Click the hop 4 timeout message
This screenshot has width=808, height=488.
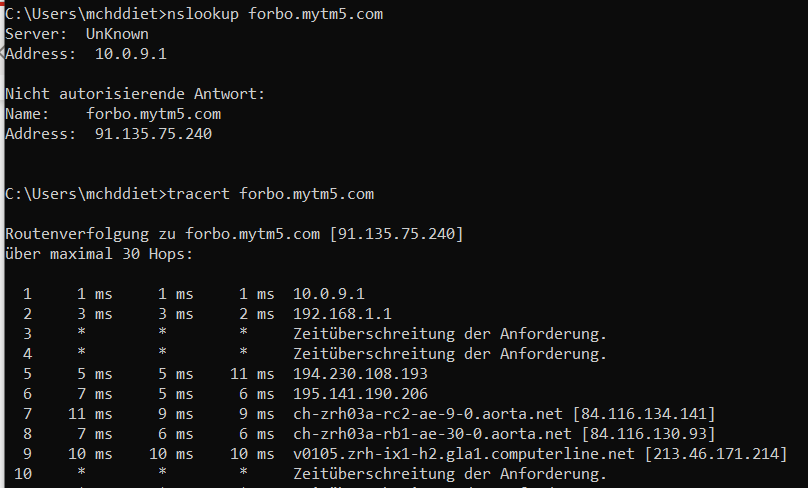pyautogui.click(x=449, y=353)
